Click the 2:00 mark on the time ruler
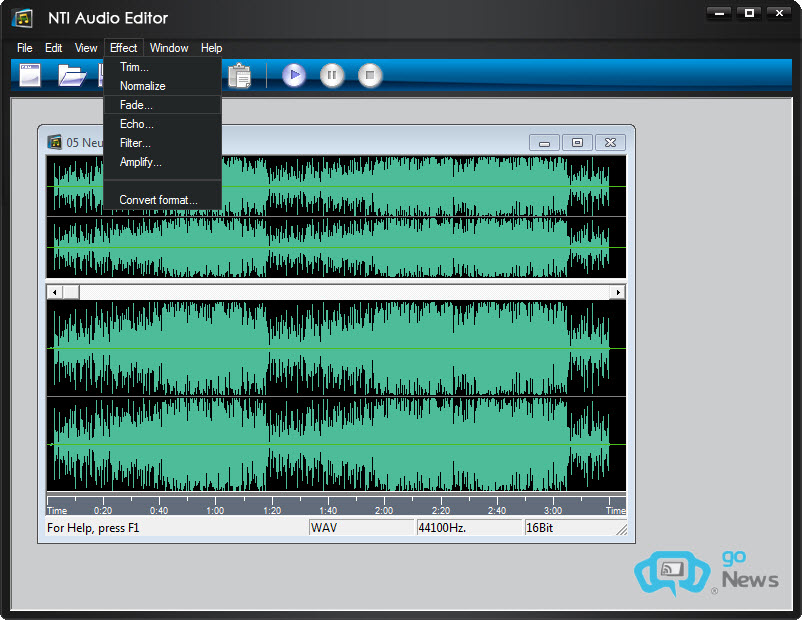This screenshot has height=620, width=802. point(384,511)
